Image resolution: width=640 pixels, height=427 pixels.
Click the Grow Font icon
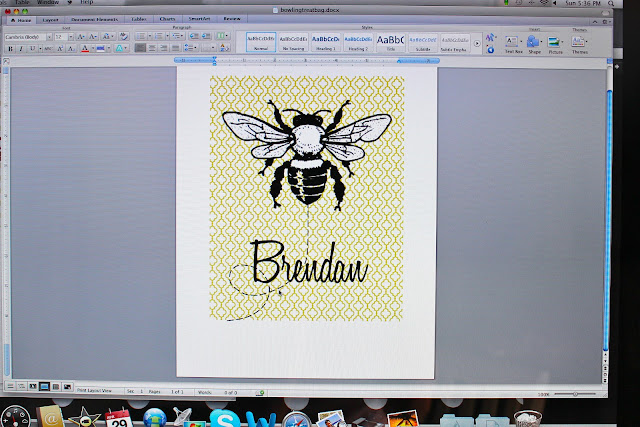[81, 37]
